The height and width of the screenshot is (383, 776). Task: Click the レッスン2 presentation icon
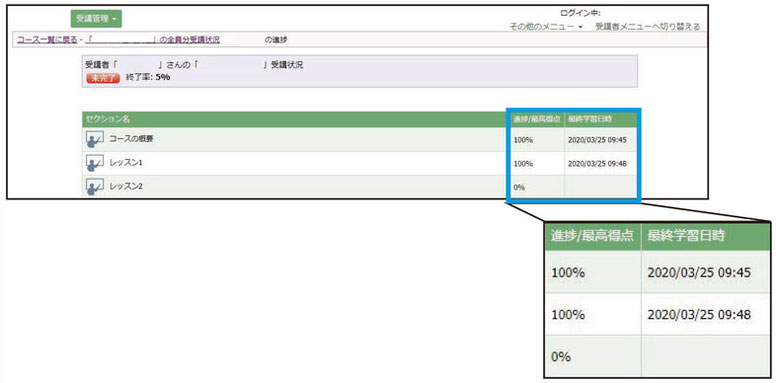(95, 187)
